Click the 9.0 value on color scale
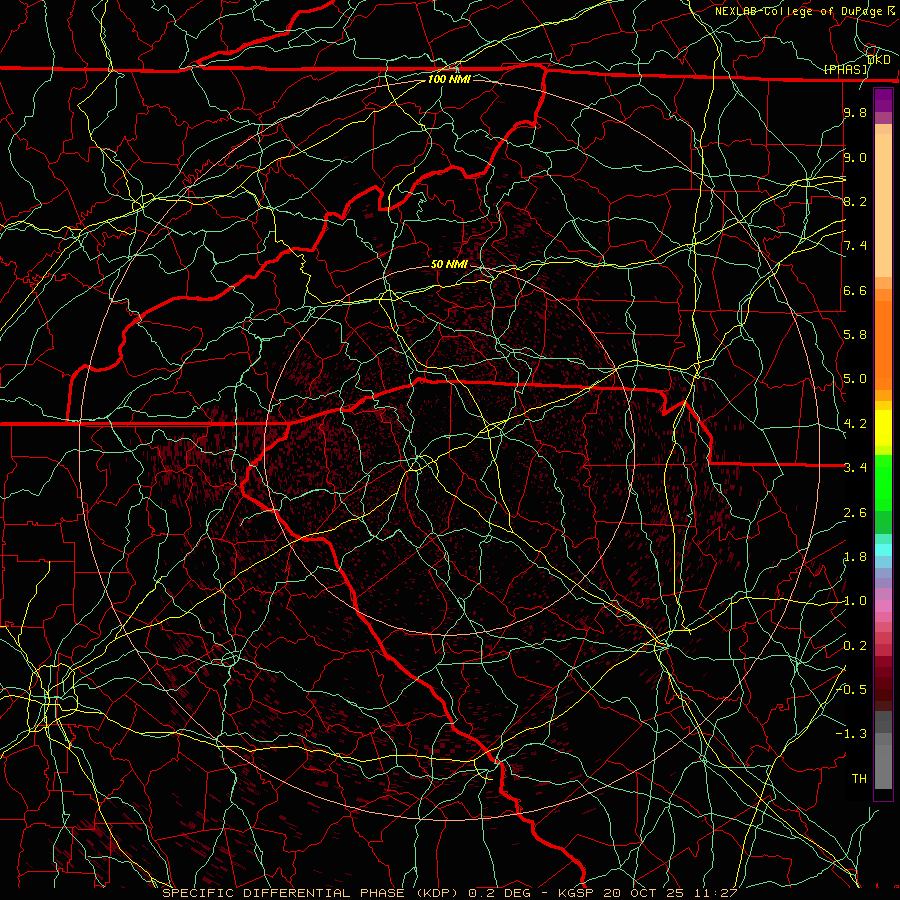This screenshot has height=900, width=900. 855,157
